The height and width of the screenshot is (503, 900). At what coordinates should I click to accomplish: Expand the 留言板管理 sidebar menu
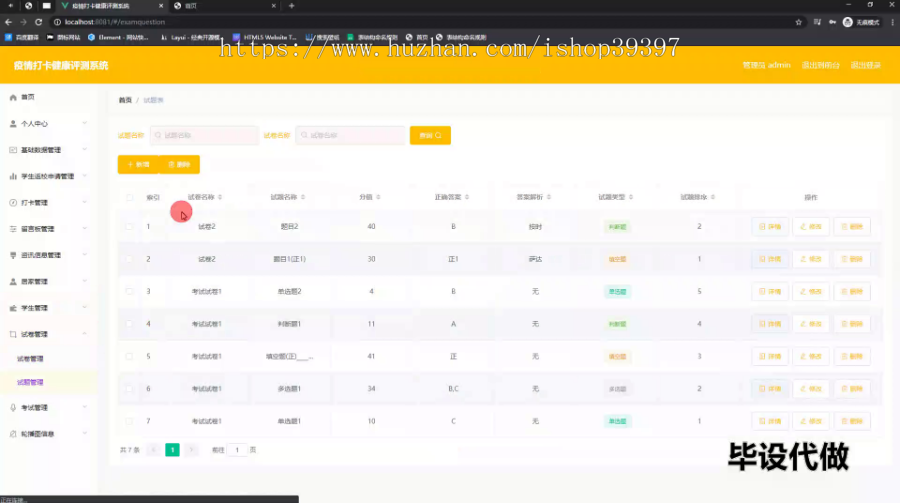48,229
